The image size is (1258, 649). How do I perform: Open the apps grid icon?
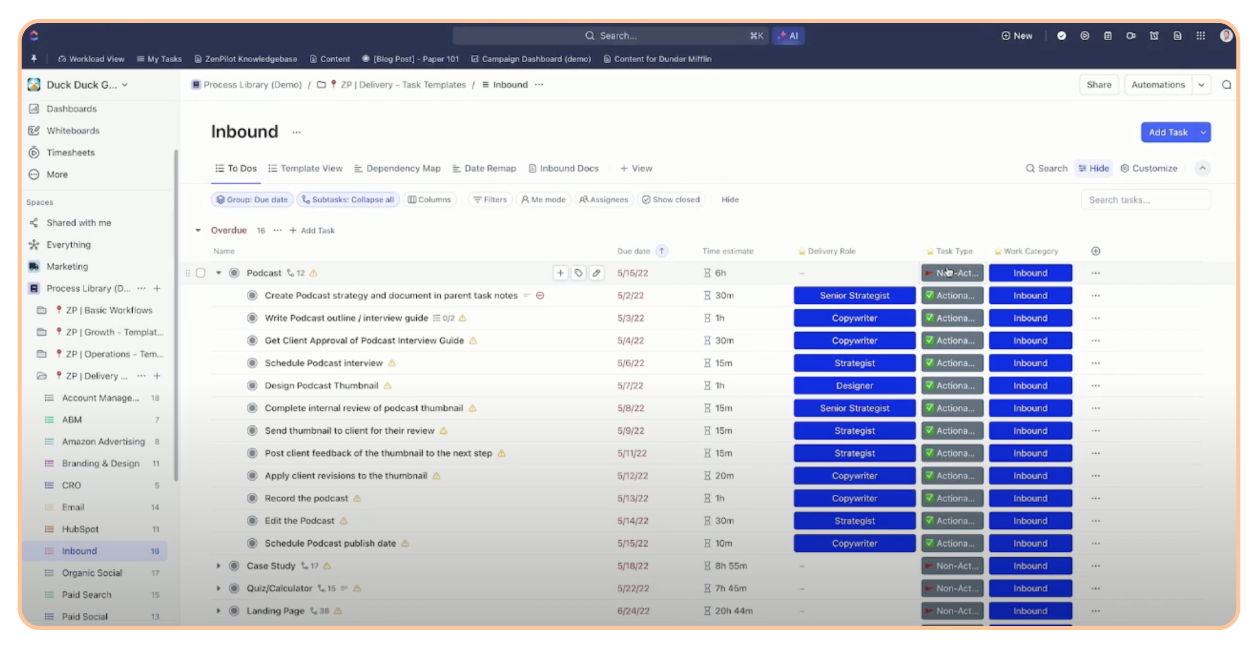[x=1201, y=35]
